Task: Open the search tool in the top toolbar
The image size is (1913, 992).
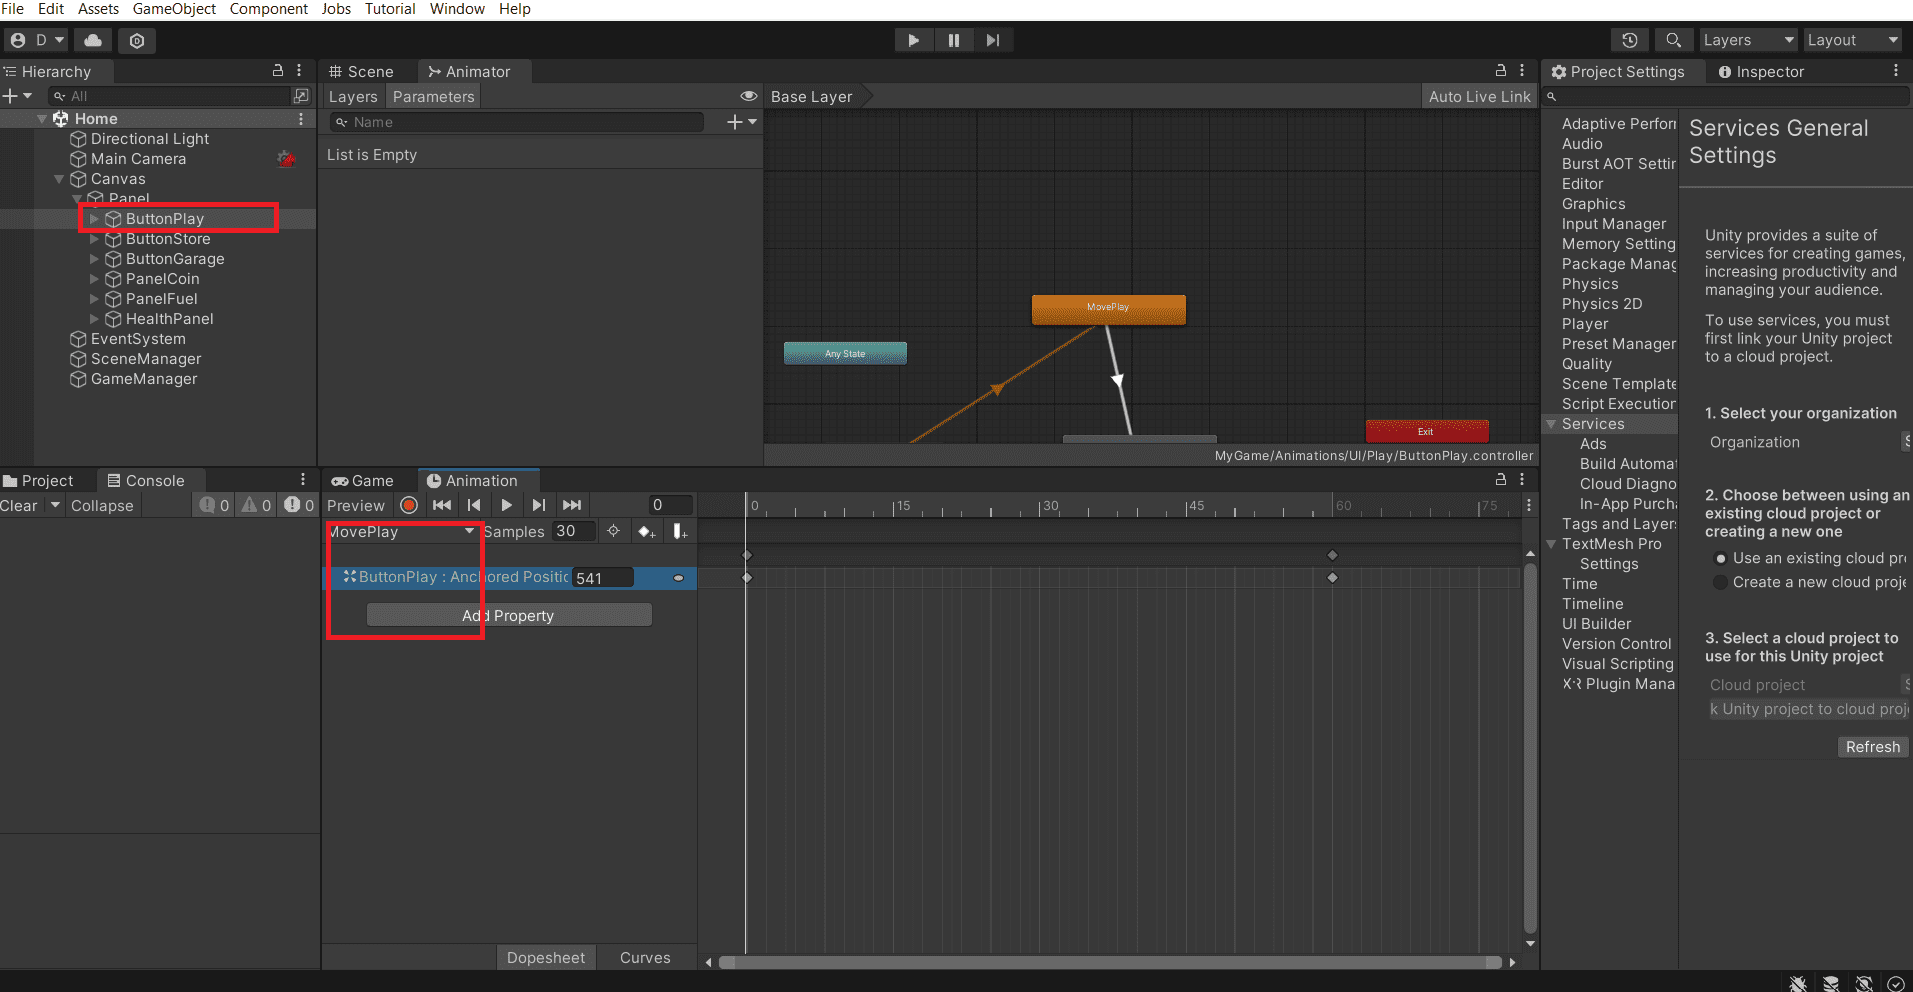Action: pyautogui.click(x=1673, y=40)
